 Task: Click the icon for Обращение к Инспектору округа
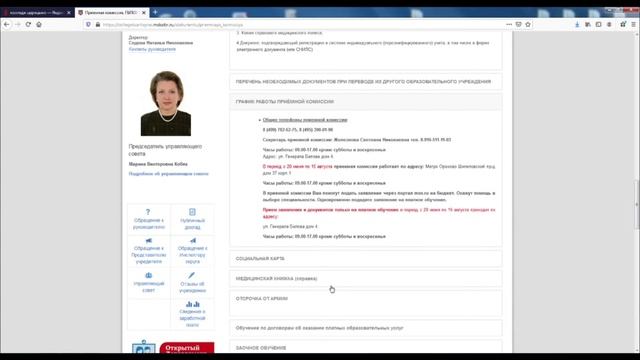(193, 241)
